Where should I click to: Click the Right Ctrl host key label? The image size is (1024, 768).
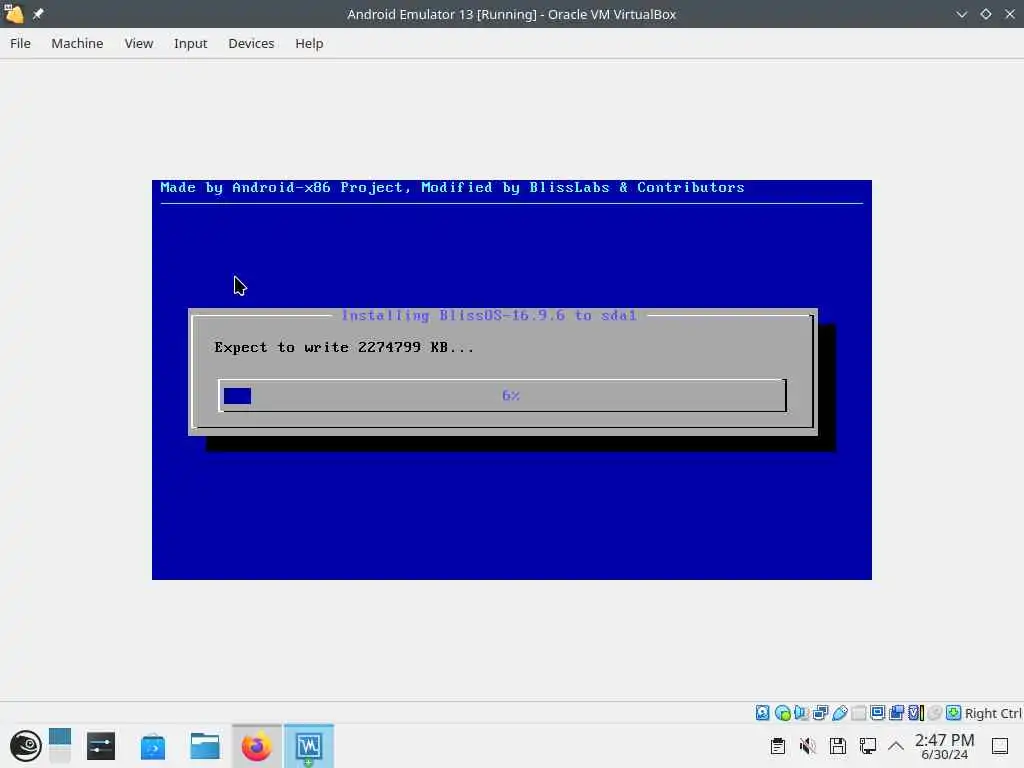(993, 713)
